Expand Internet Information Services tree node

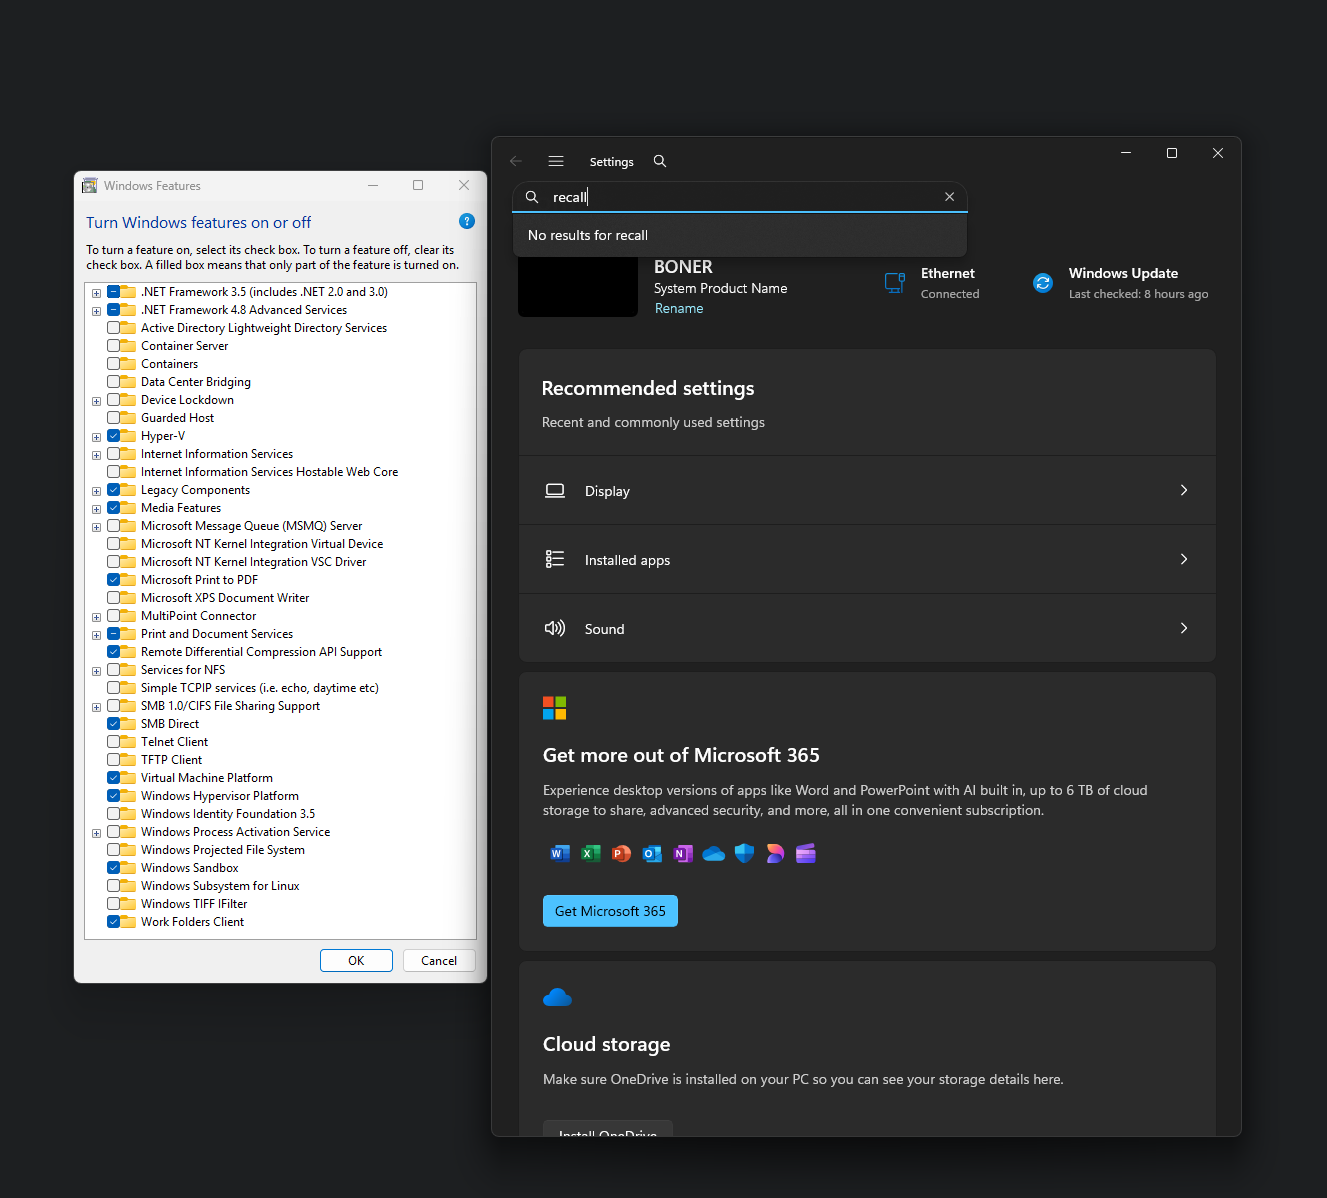[x=96, y=455]
